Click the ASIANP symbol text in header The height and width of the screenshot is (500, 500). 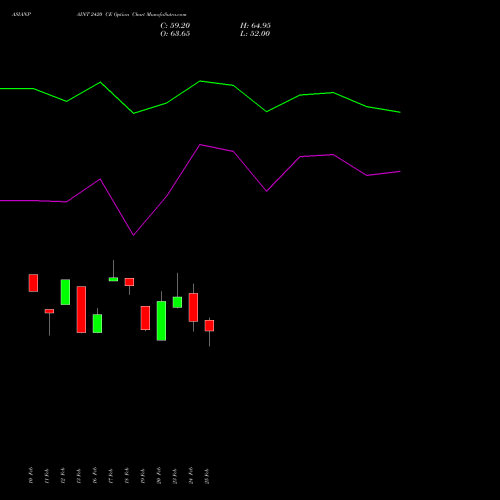(22, 15)
